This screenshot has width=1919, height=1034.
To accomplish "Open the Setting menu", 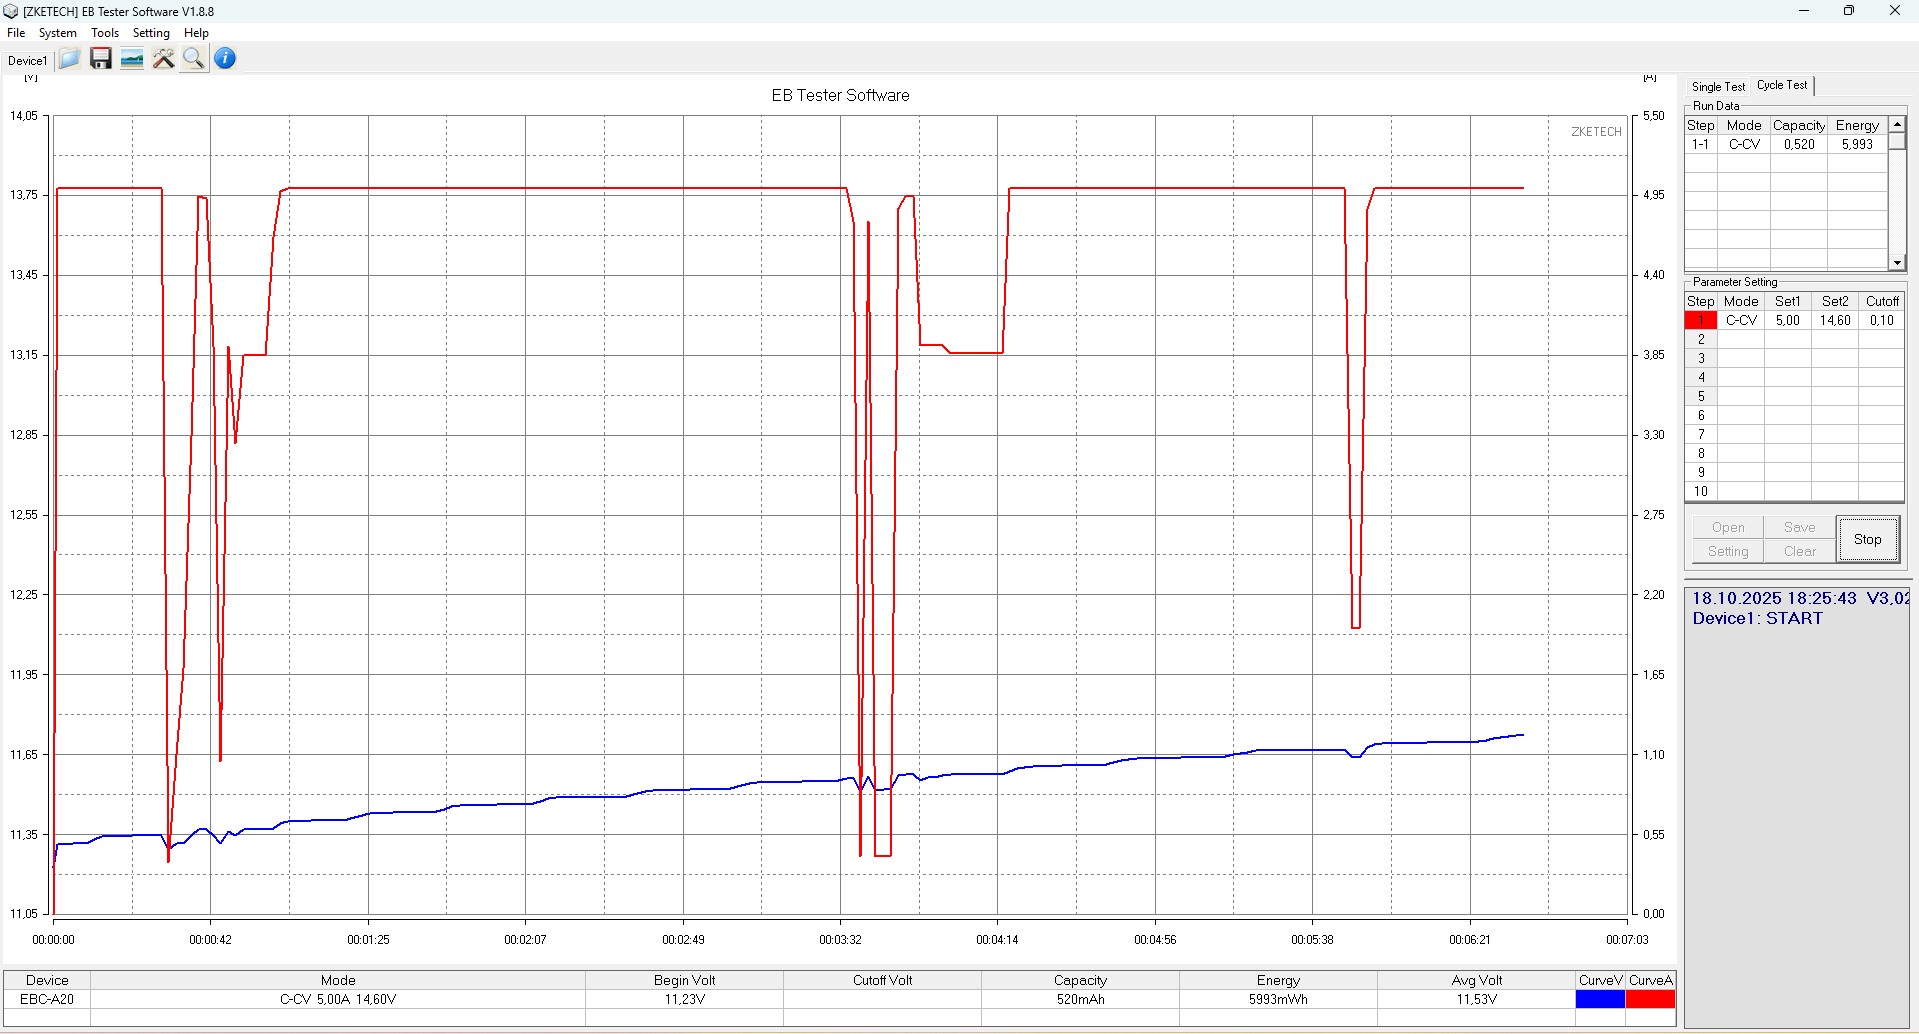I will point(151,33).
